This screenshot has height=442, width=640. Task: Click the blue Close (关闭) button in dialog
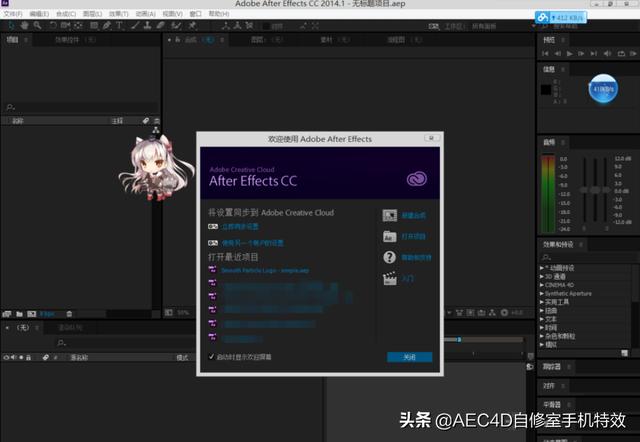(409, 357)
